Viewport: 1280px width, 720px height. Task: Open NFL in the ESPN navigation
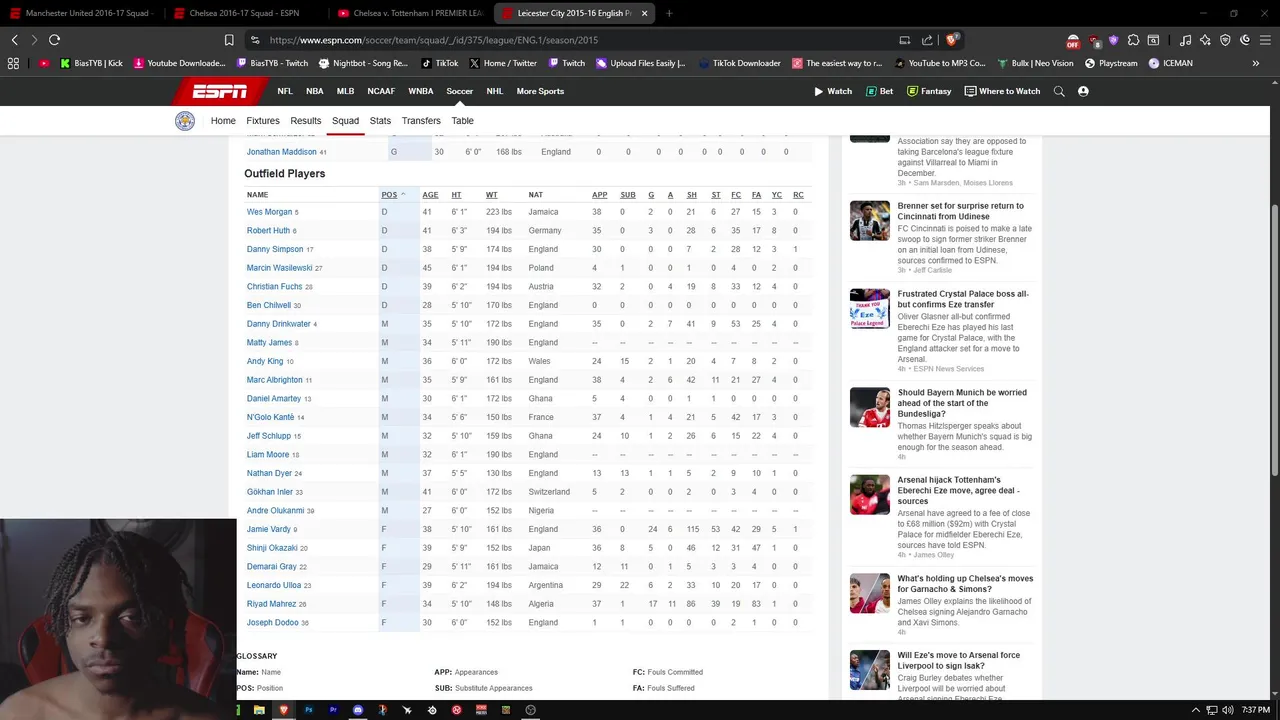(x=285, y=91)
